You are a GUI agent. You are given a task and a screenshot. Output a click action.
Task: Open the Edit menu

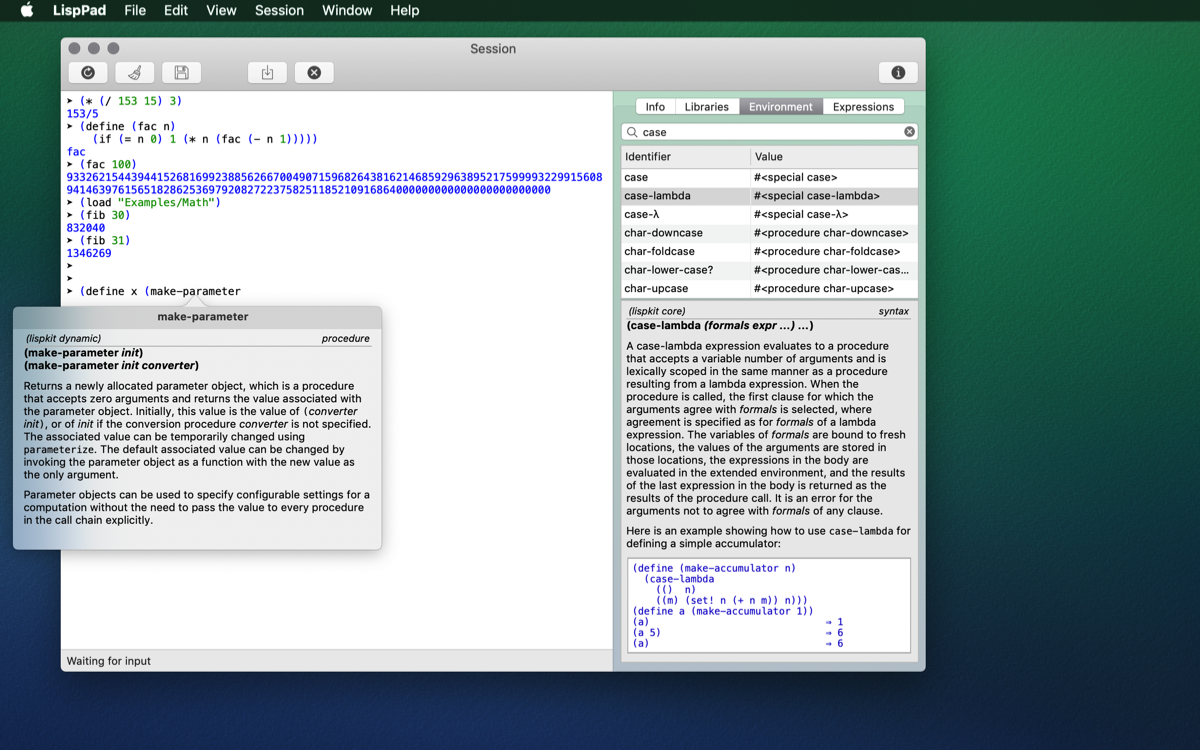click(x=176, y=10)
